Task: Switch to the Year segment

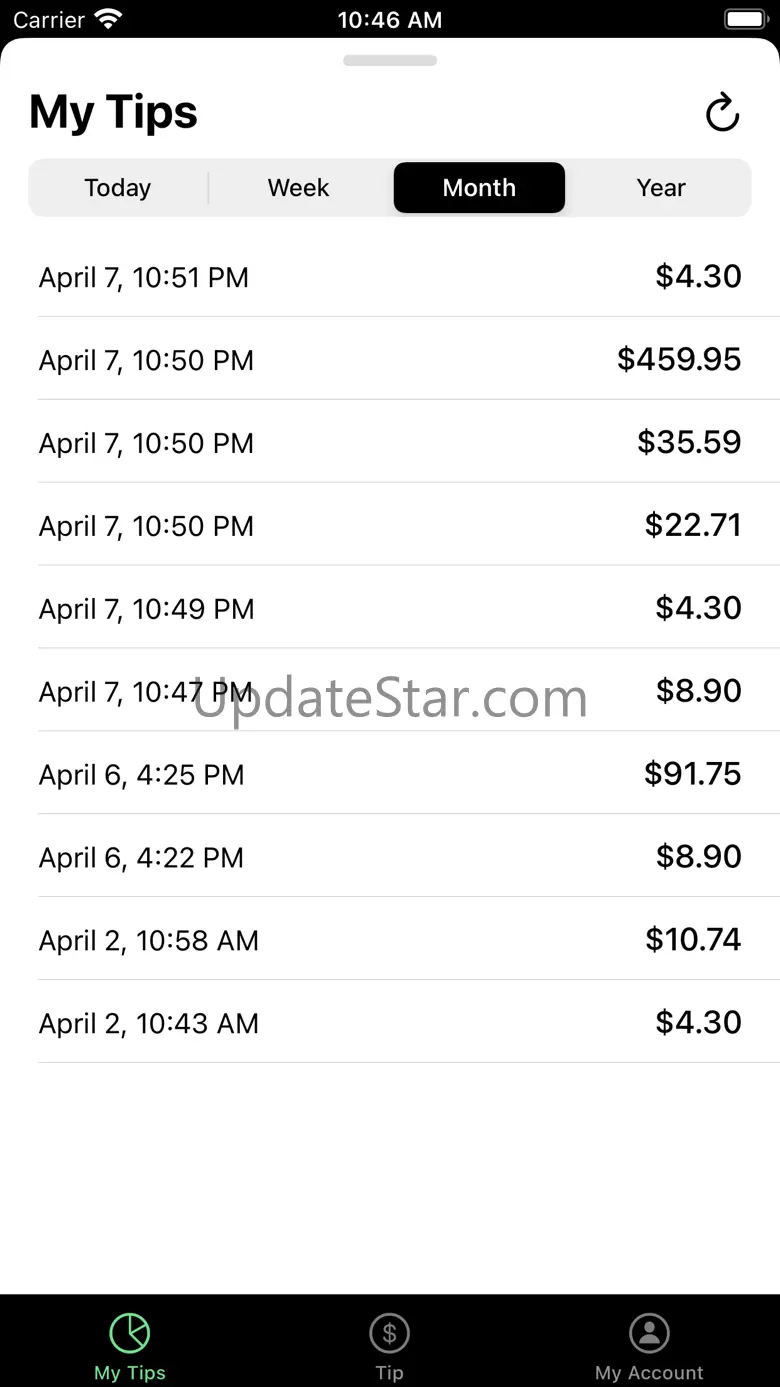Action: pyautogui.click(x=660, y=188)
